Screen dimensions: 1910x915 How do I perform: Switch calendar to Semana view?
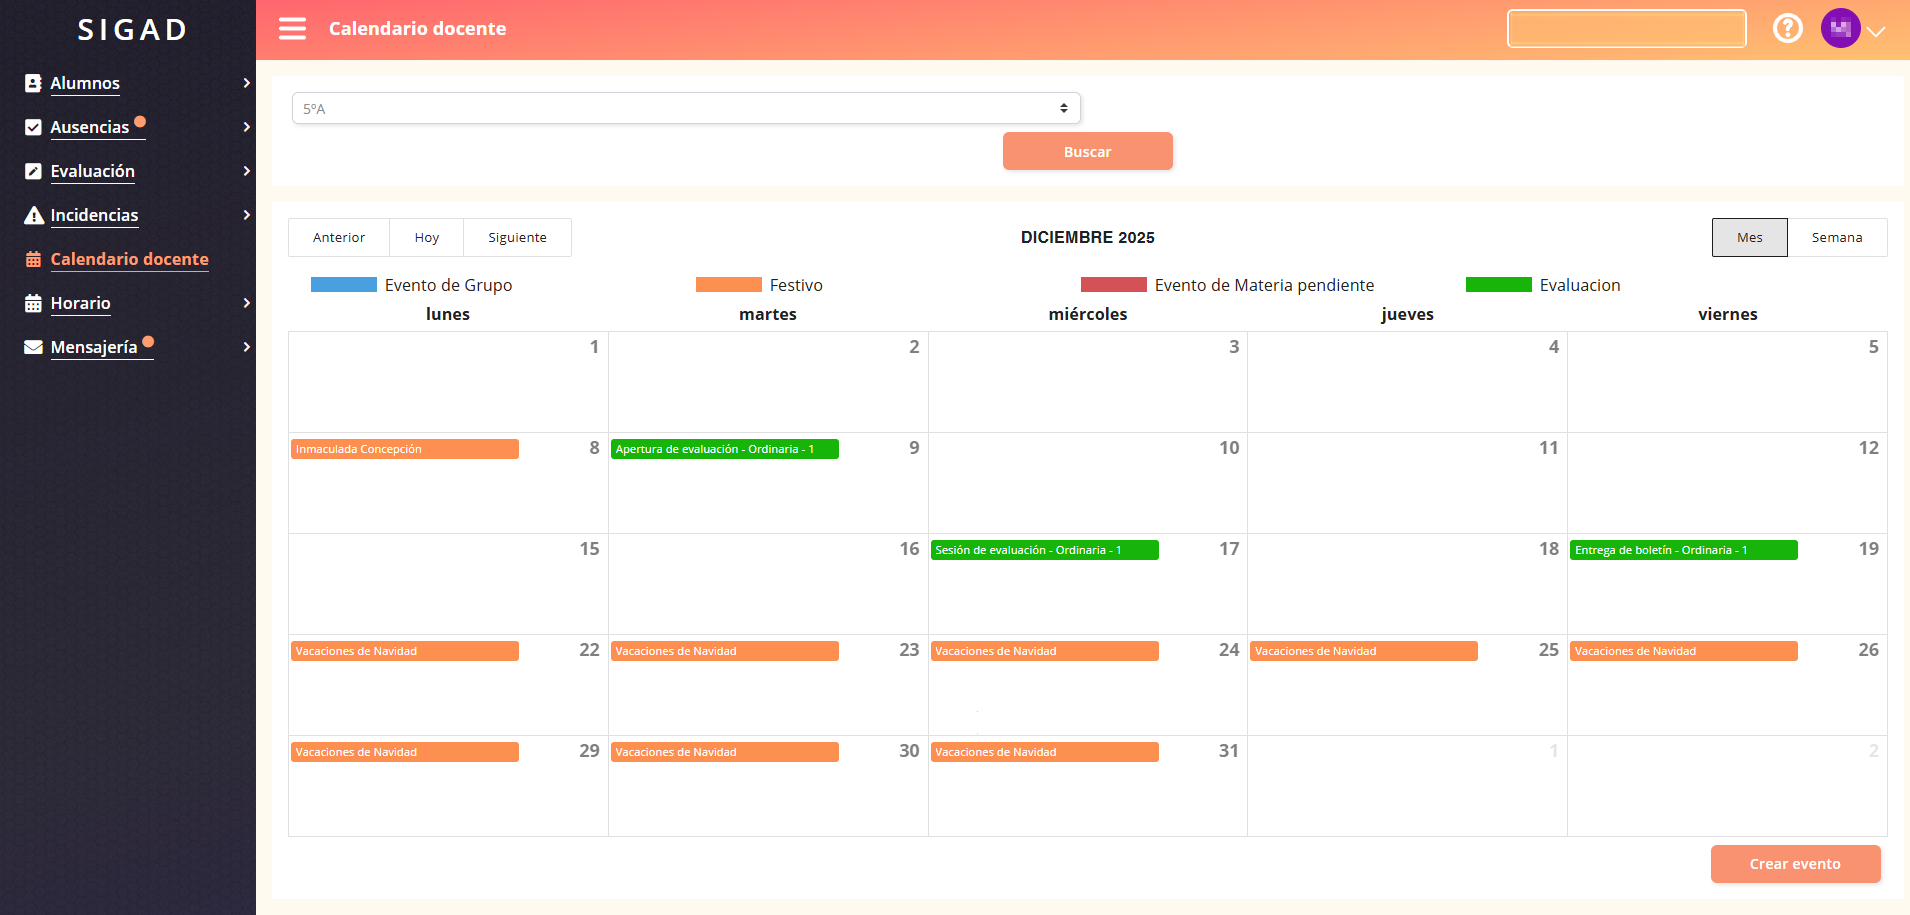pyautogui.click(x=1836, y=238)
